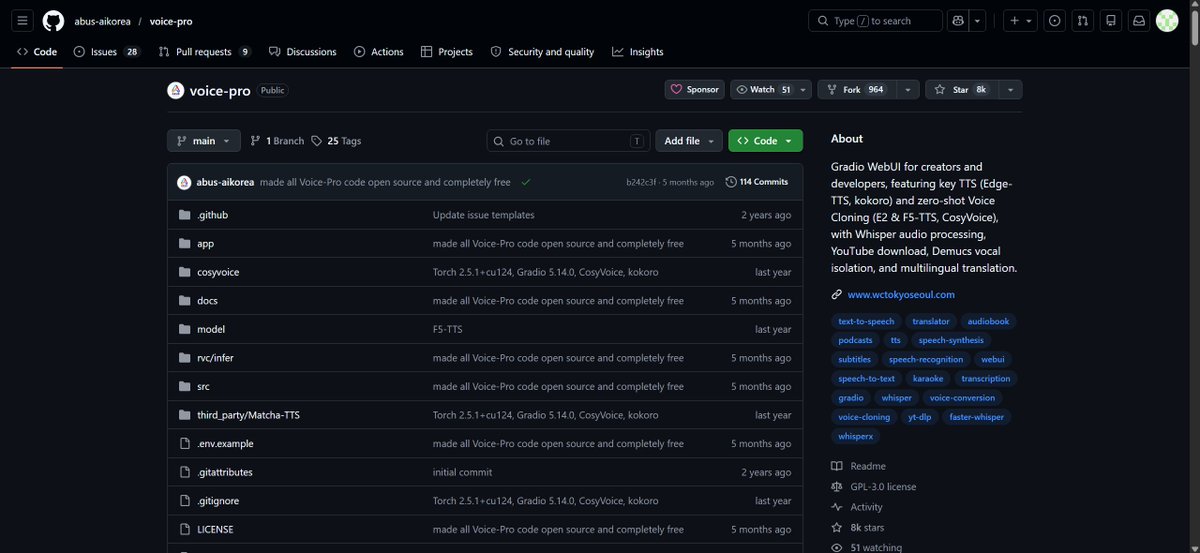The width and height of the screenshot is (1200, 553).
Task: Open the .github folder
Action: pyautogui.click(x=212, y=215)
